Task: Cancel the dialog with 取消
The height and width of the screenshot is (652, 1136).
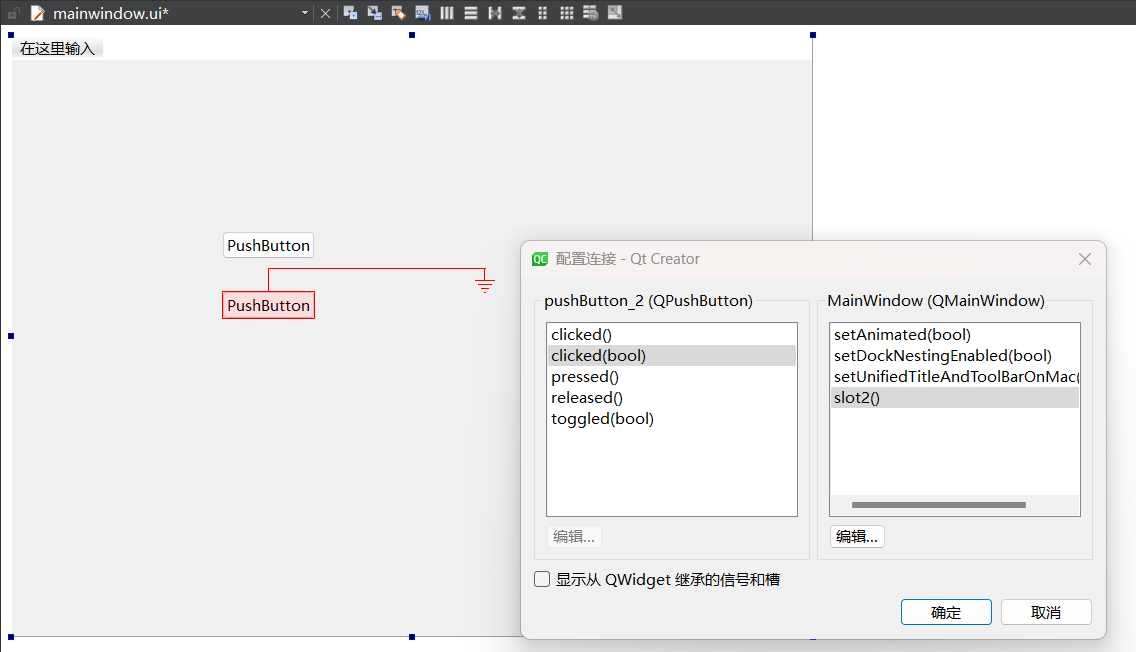Action: tap(1046, 612)
